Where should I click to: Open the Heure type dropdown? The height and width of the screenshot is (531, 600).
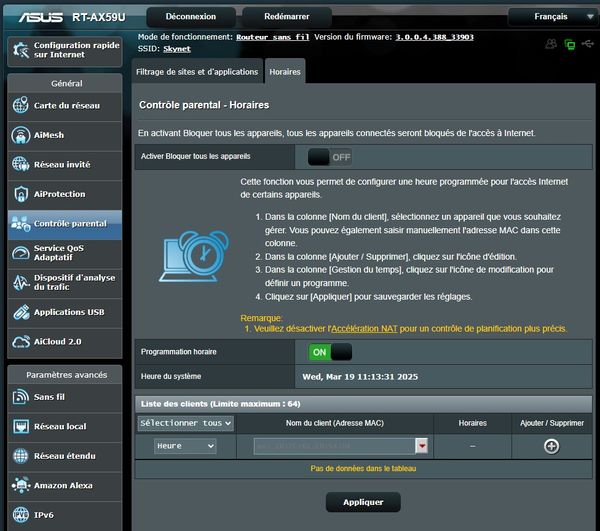tap(185, 446)
